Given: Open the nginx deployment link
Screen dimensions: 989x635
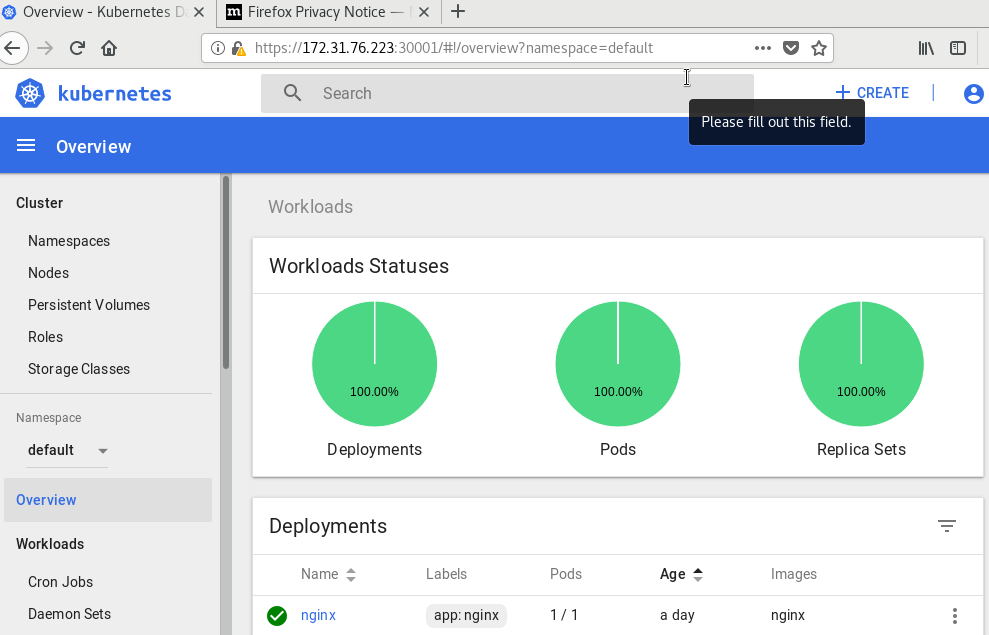Looking at the screenshot, I should tap(319, 615).
